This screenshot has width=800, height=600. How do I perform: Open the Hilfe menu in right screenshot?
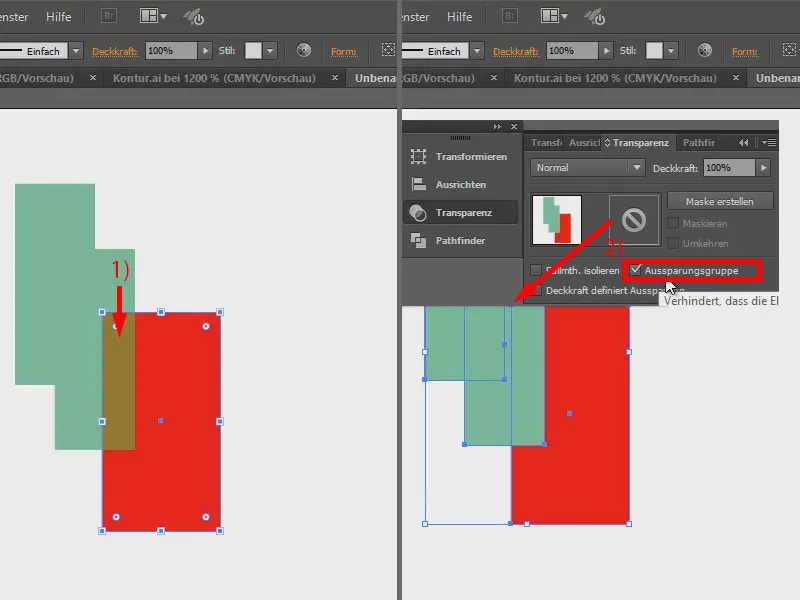[x=460, y=16]
